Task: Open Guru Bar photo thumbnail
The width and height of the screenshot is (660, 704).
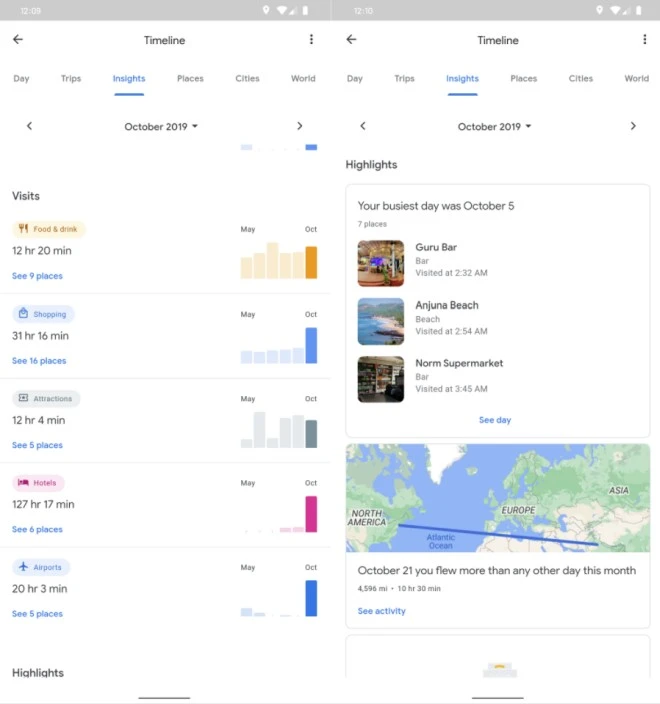Action: pyautogui.click(x=381, y=263)
